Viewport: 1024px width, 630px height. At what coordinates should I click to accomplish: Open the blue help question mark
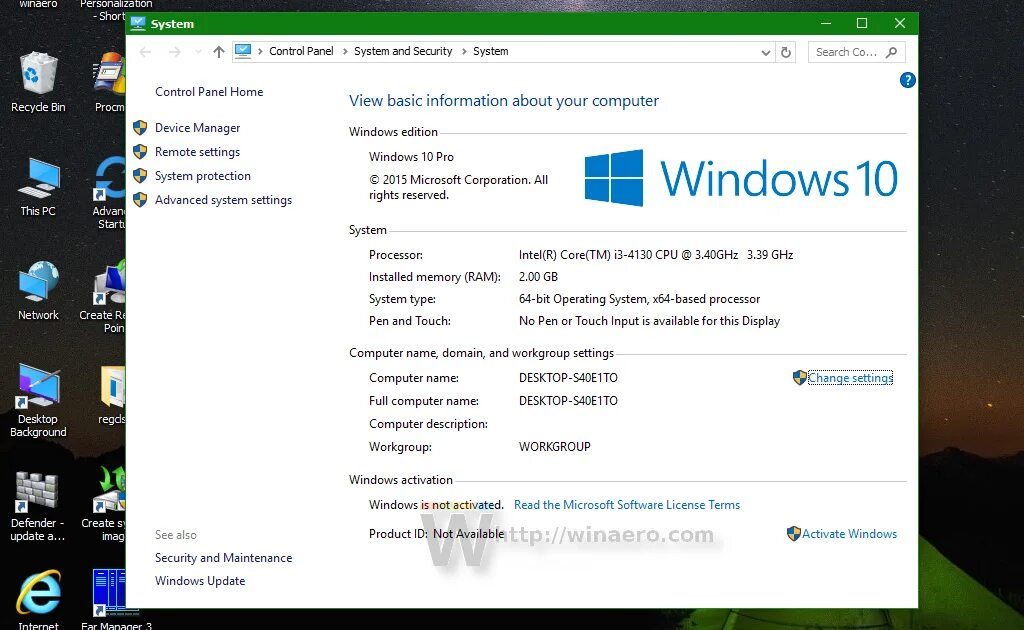[x=907, y=80]
